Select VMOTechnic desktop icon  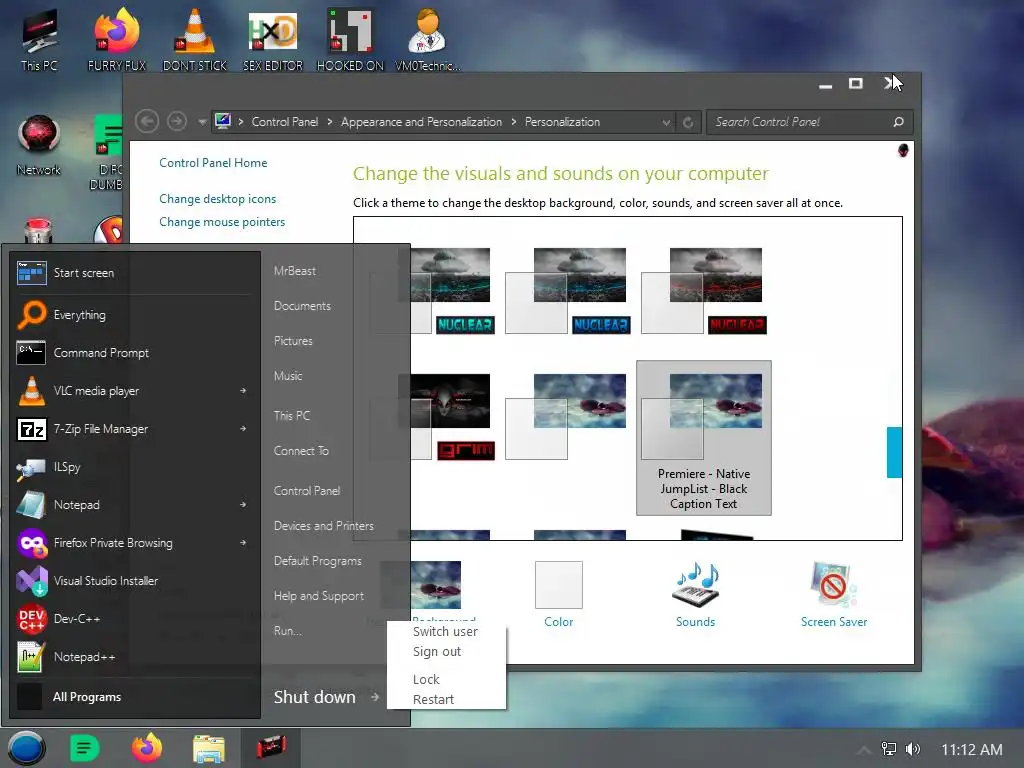428,40
